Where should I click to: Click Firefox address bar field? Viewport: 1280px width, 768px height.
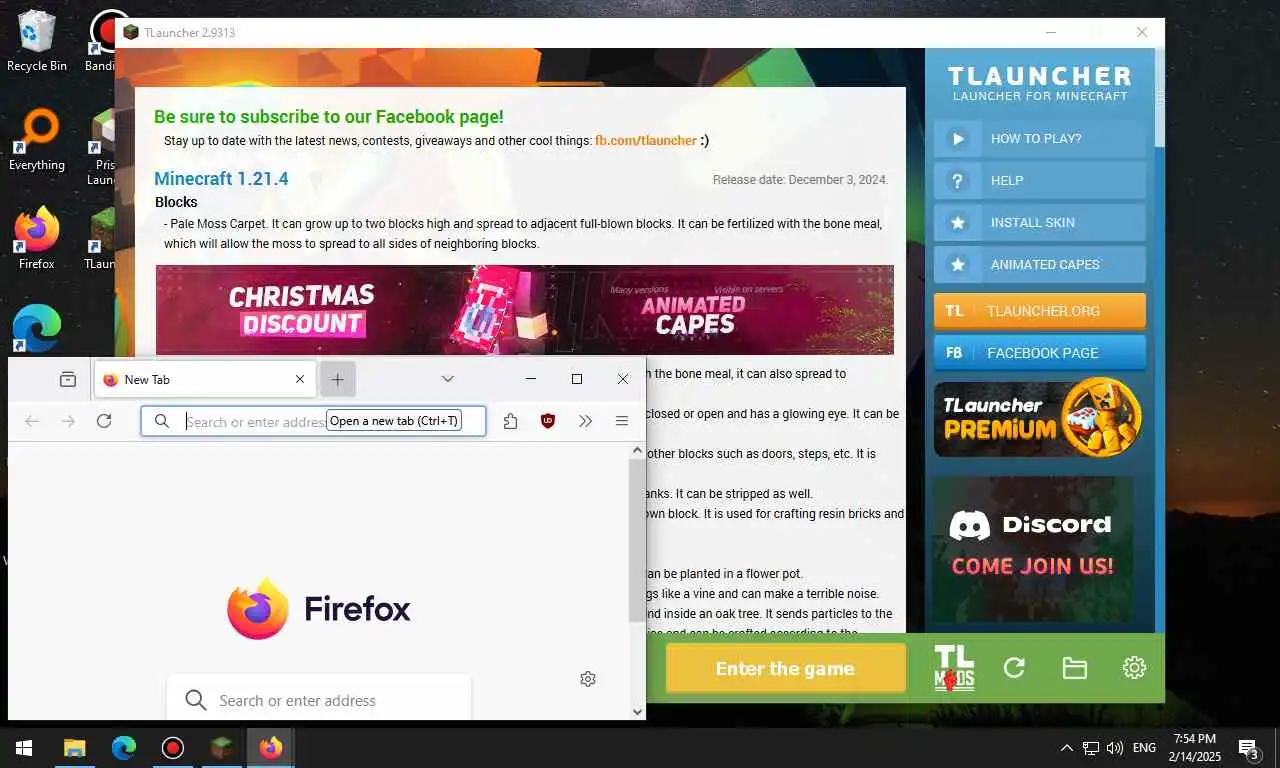tap(313, 421)
